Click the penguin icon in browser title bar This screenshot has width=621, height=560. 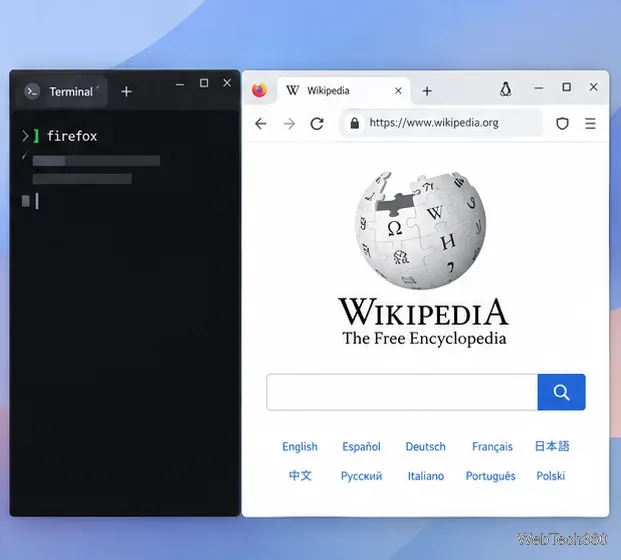click(x=505, y=89)
